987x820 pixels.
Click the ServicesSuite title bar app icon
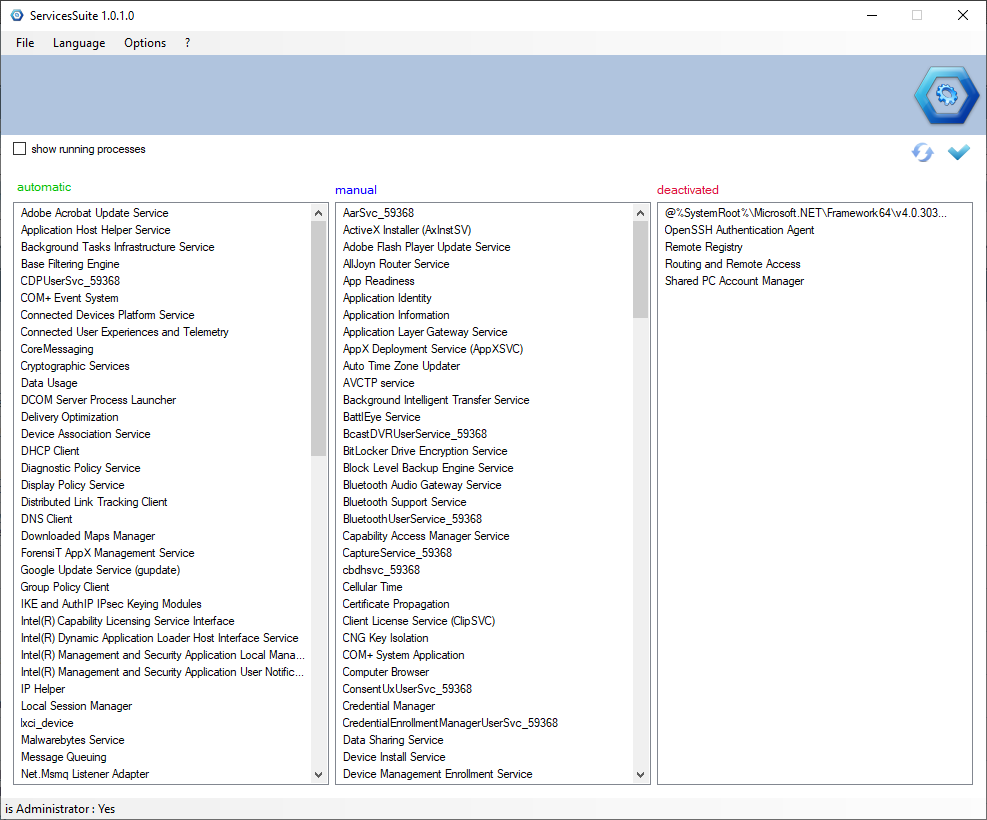click(x=17, y=15)
